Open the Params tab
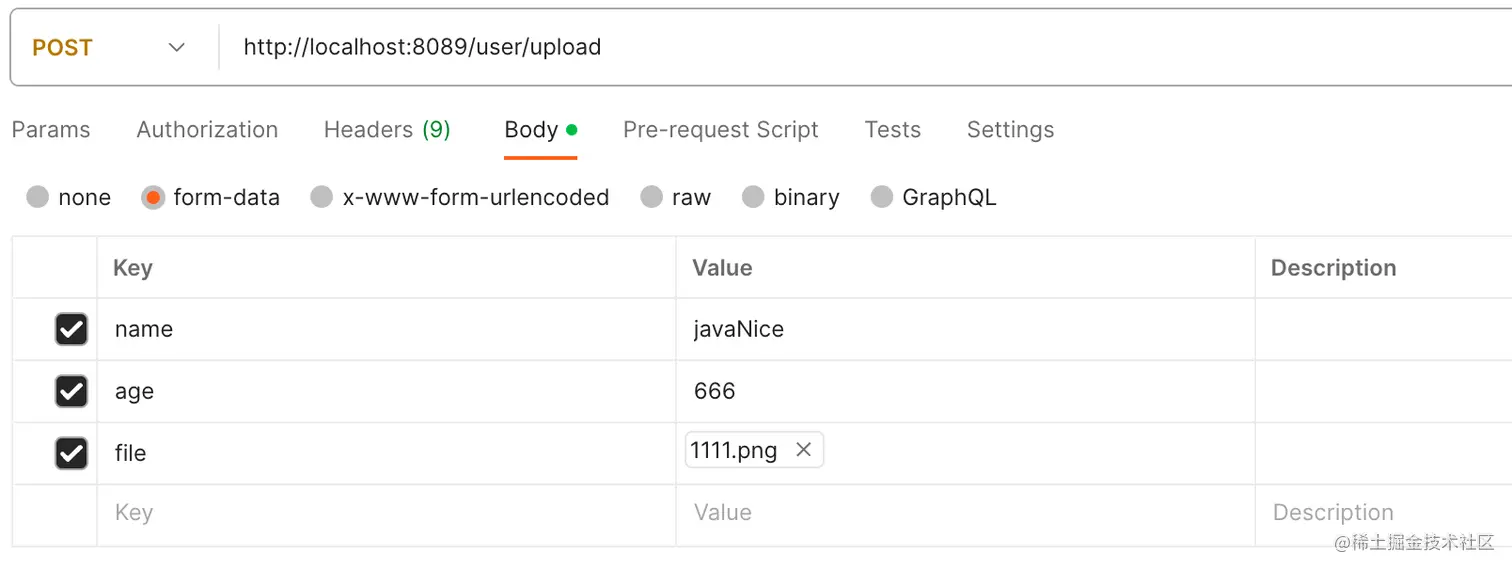Screen dimensions: 1512x570 click(x=51, y=130)
